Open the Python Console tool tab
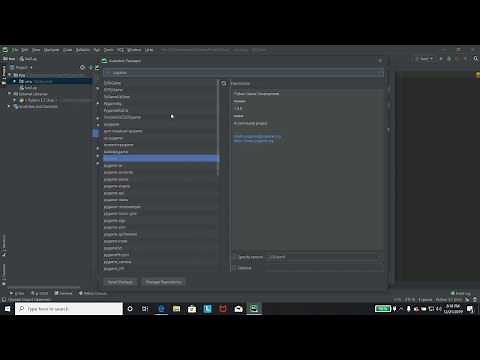The height and width of the screenshot is (360, 480). (x=93, y=293)
